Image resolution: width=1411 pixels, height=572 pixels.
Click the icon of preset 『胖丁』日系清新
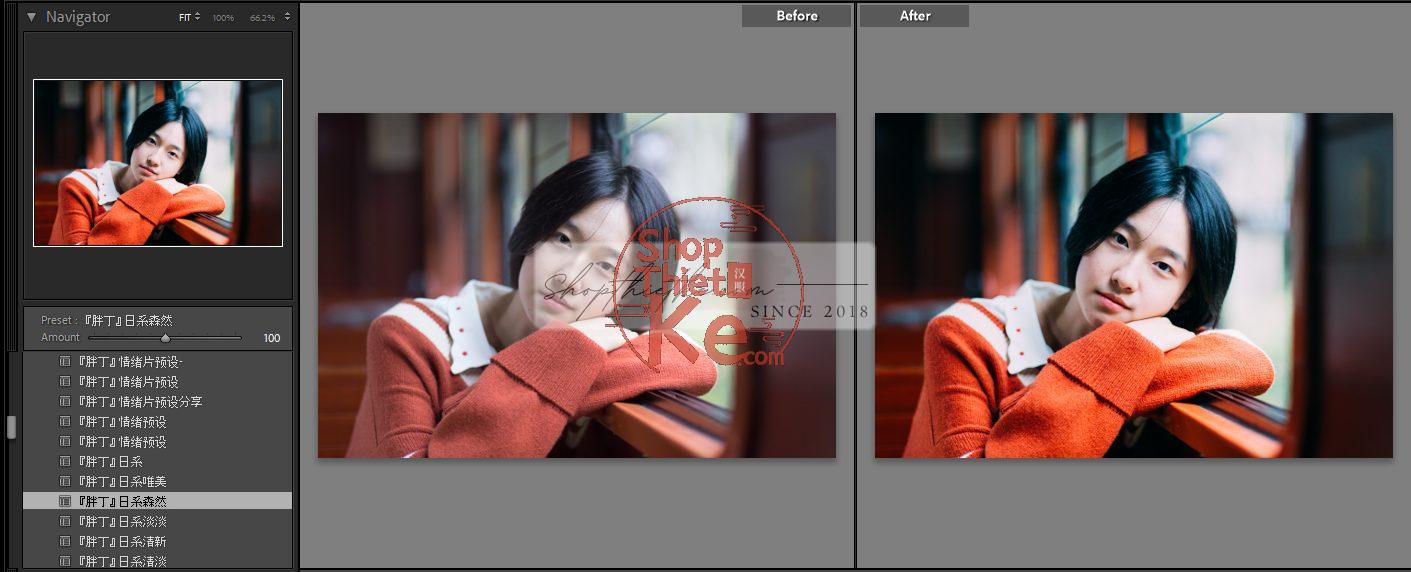point(65,542)
